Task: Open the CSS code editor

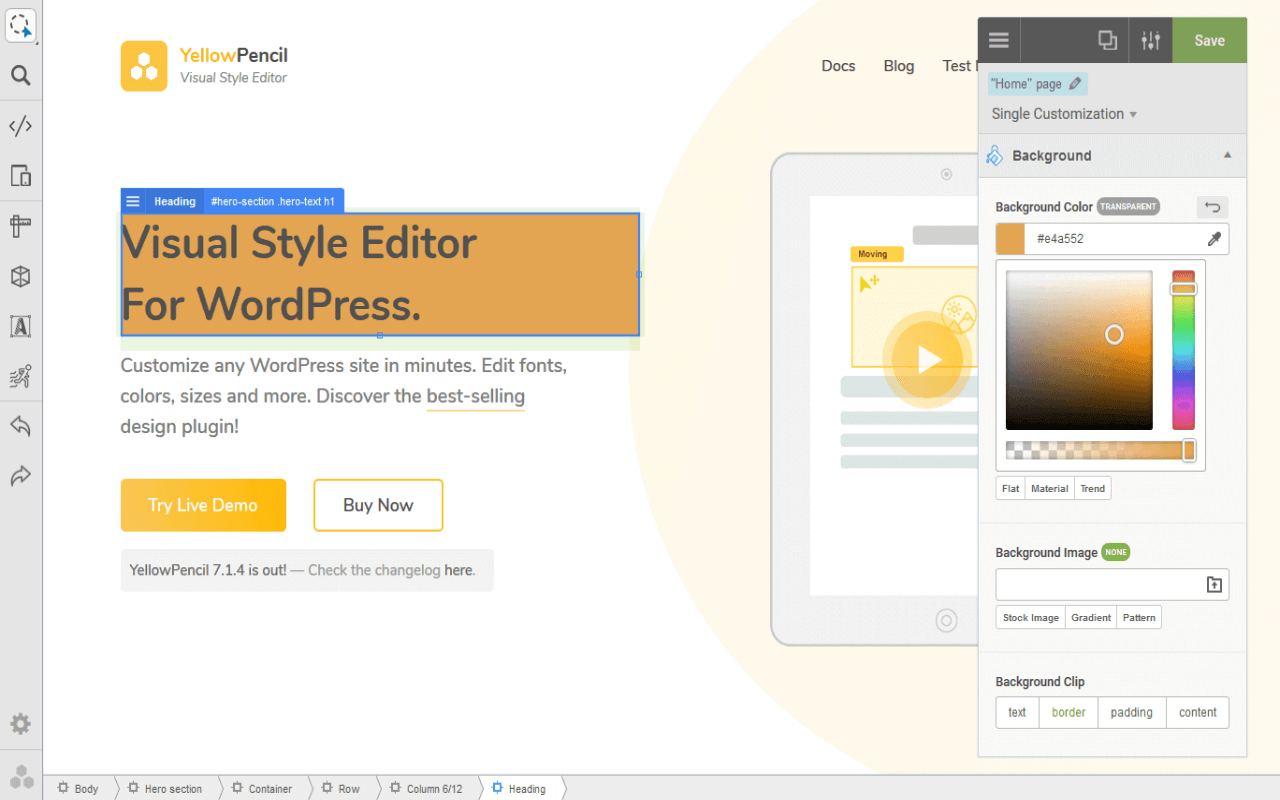Action: pyautogui.click(x=21, y=126)
